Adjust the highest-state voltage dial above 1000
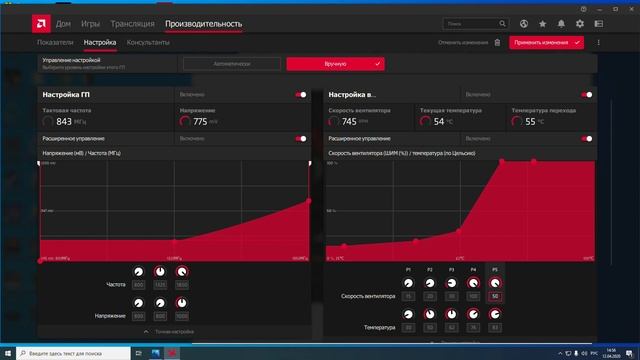Screen dimensions: 640x360 (182, 303)
